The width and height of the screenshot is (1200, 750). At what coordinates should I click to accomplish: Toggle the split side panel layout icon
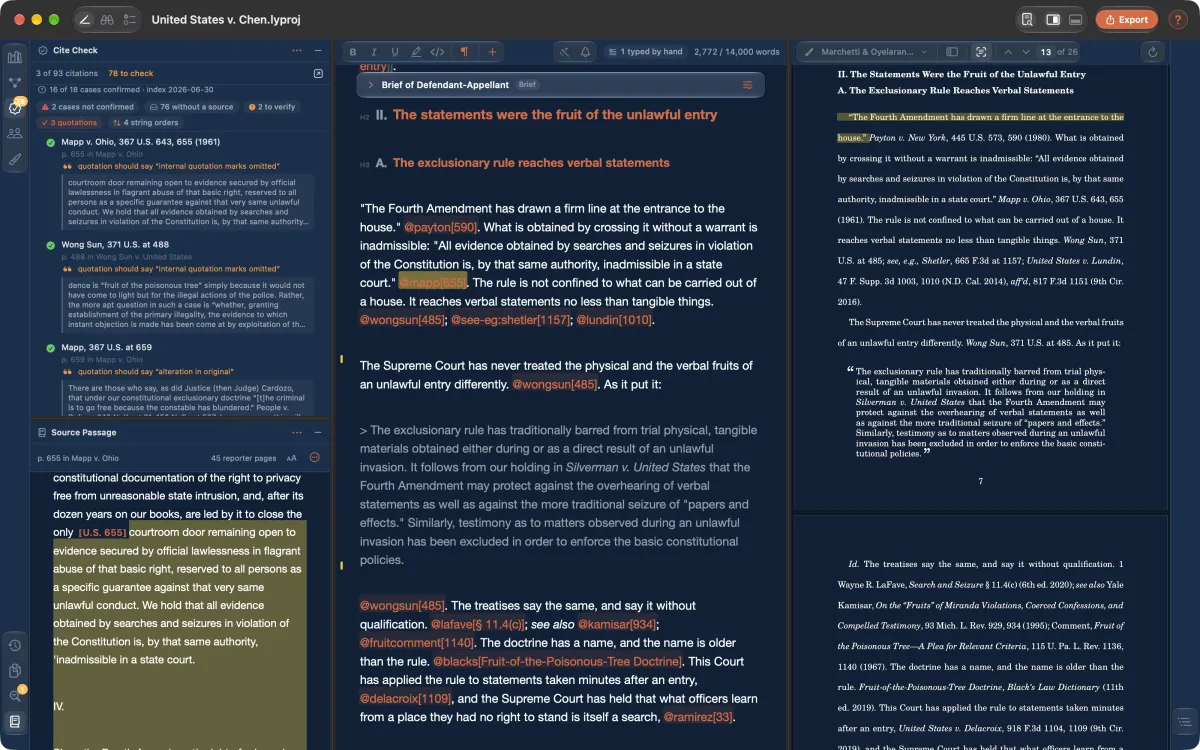pos(1052,19)
